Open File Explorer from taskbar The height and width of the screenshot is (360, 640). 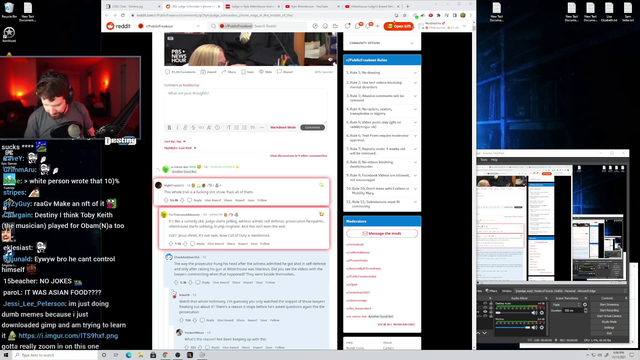click(x=141, y=355)
